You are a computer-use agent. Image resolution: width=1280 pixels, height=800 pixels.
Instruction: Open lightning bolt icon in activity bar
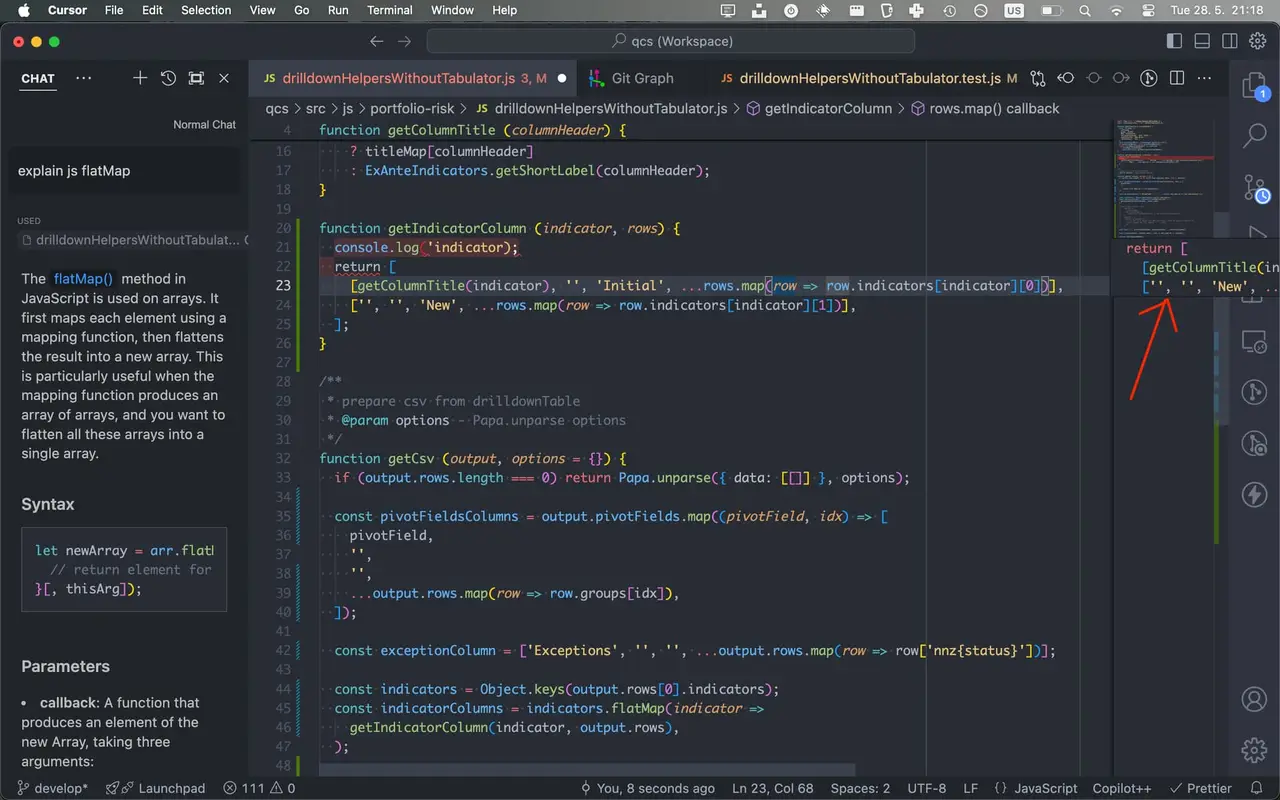(x=1255, y=494)
